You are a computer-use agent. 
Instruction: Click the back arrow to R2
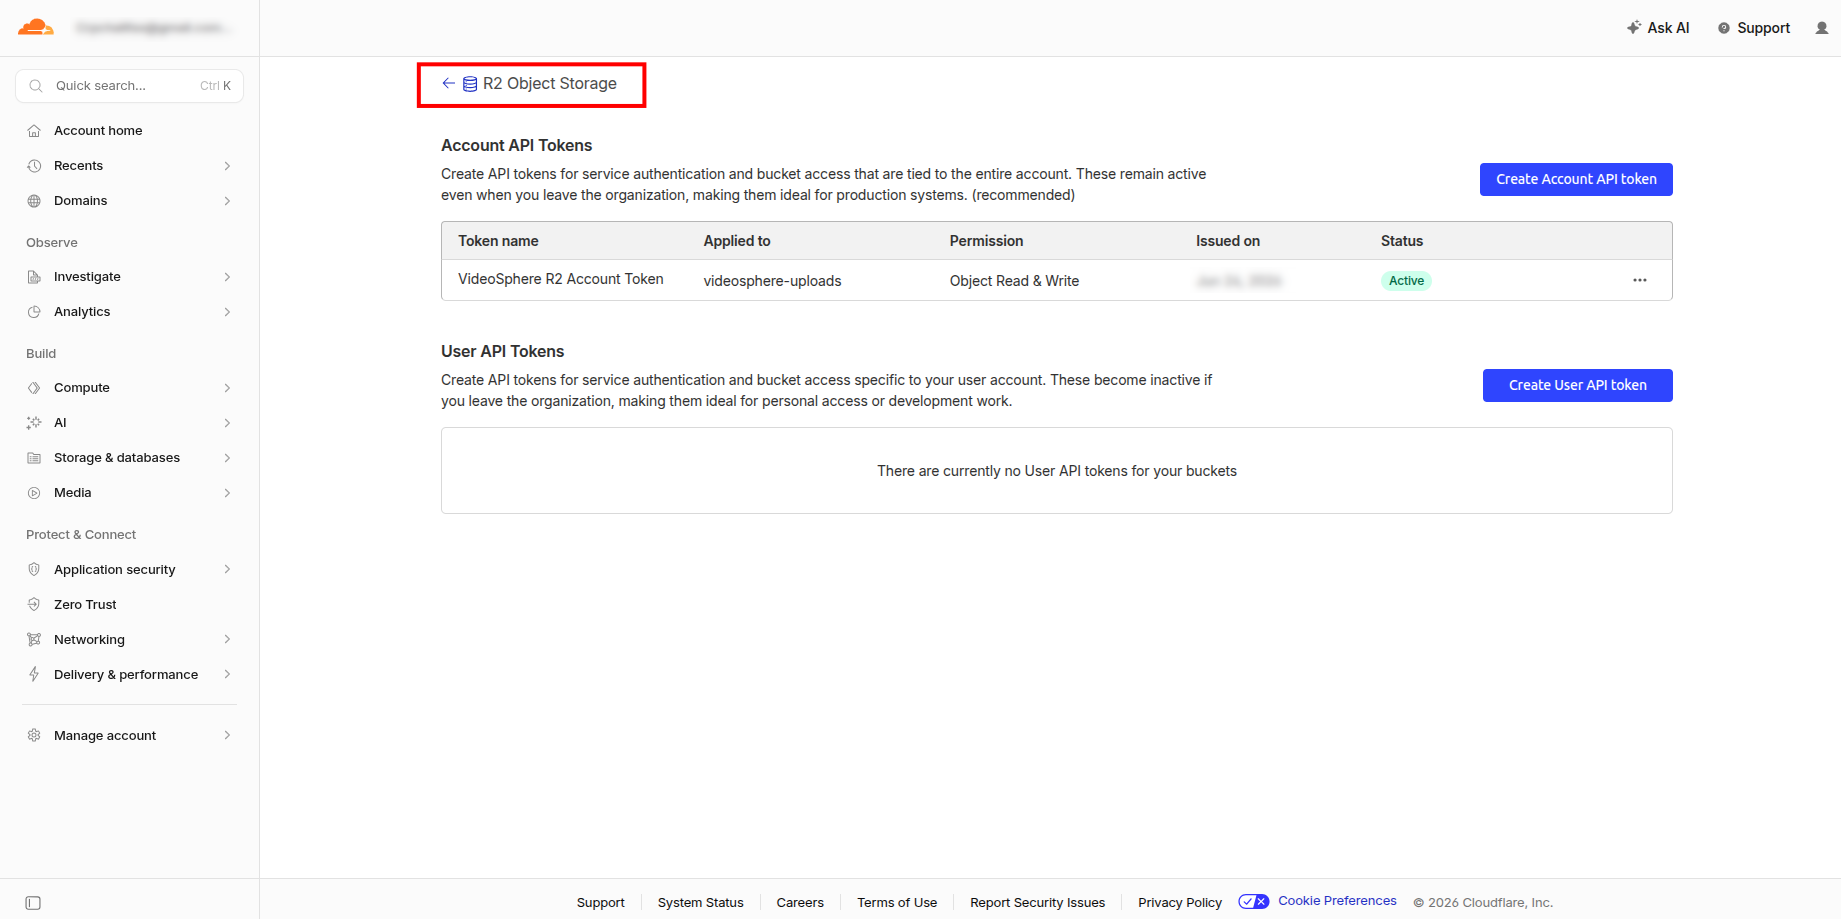(x=448, y=83)
